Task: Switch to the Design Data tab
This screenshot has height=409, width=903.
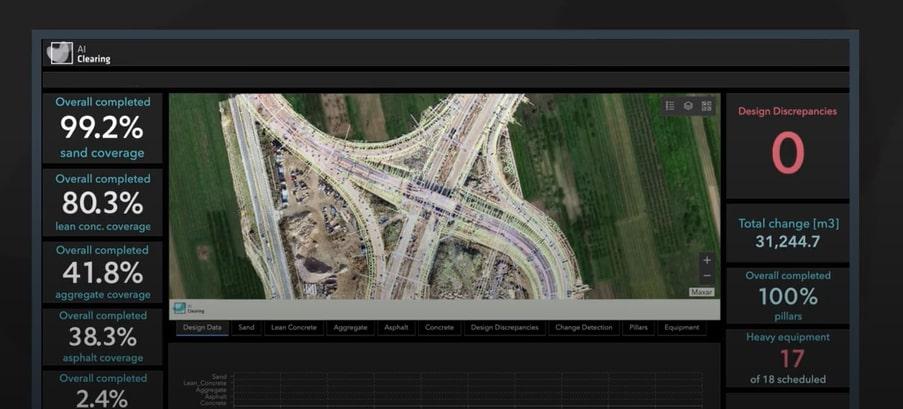Action: coord(203,327)
